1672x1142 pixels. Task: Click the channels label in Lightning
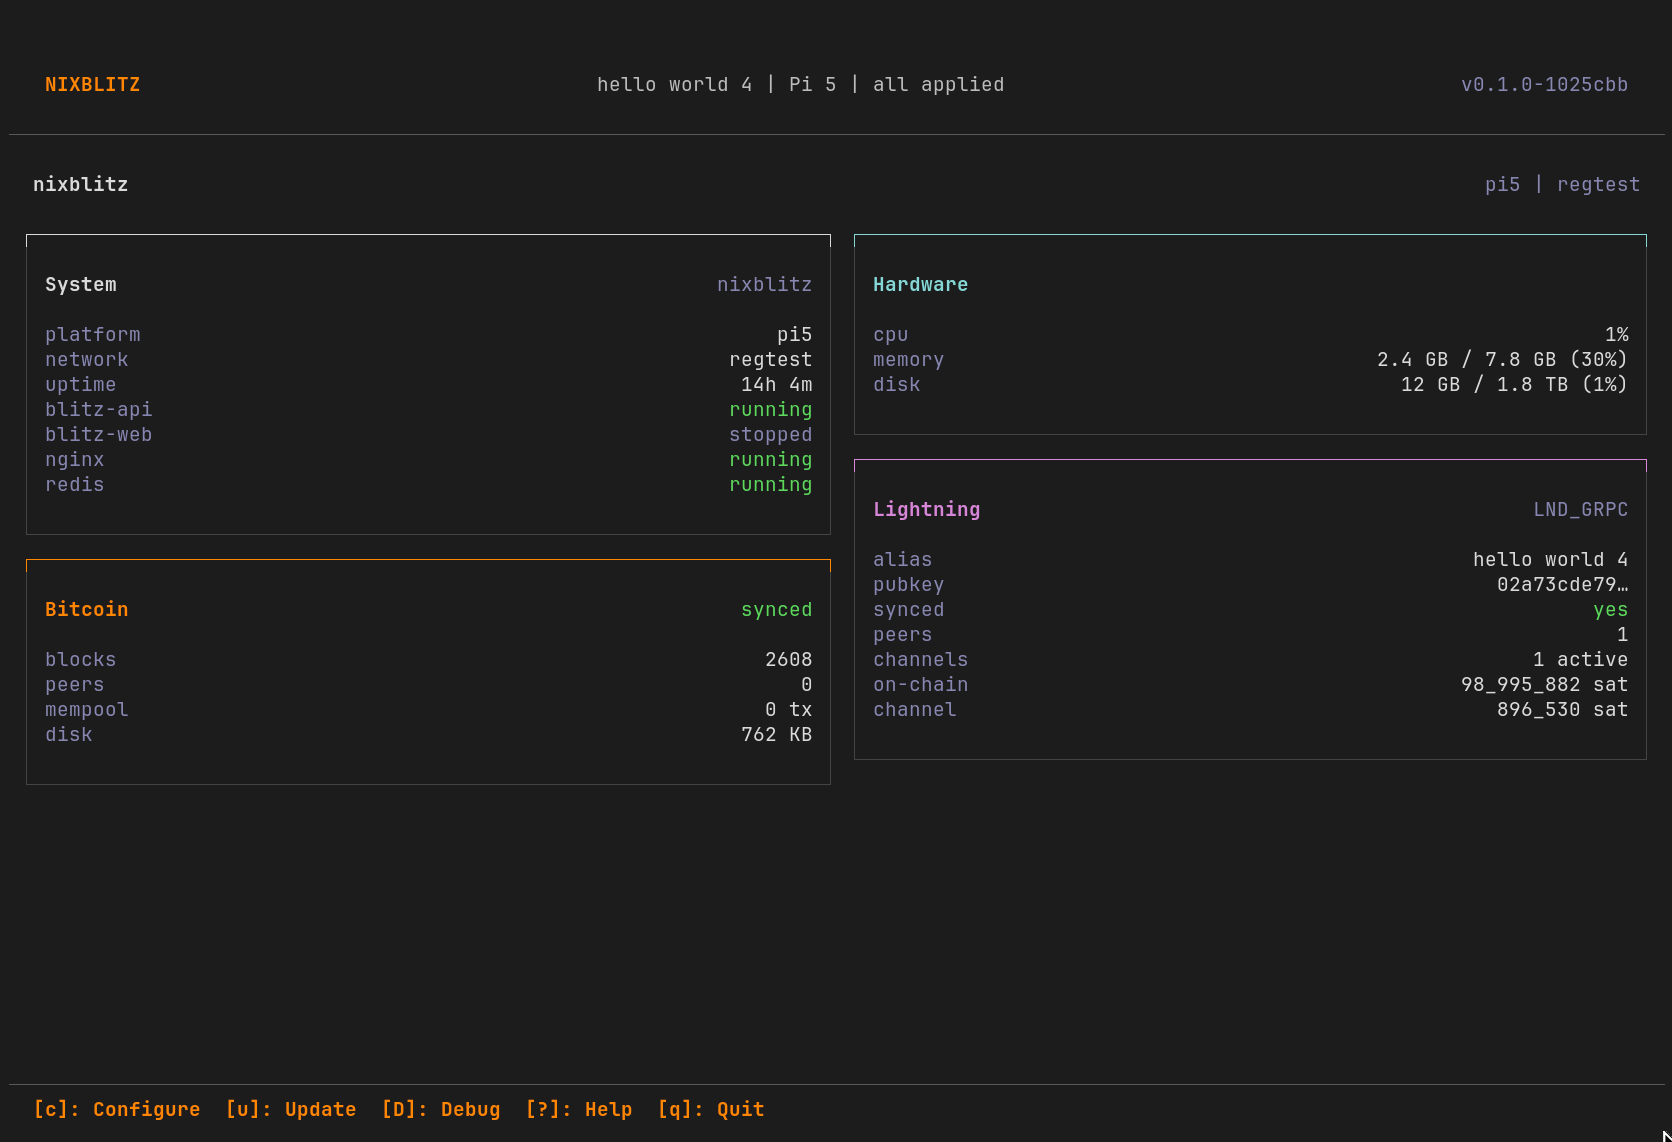point(921,660)
